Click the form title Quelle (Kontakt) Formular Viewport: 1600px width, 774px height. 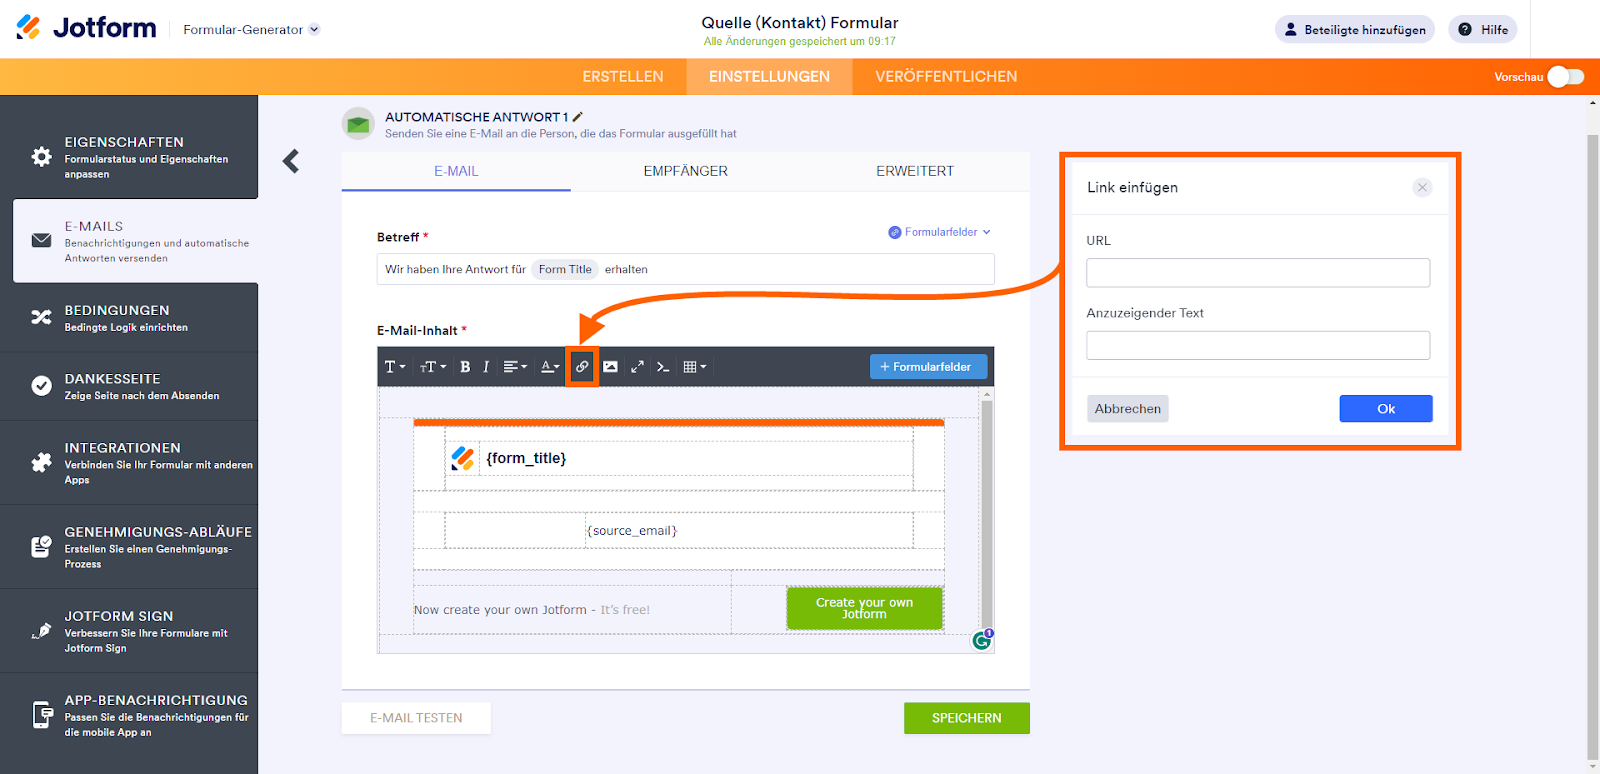click(800, 23)
